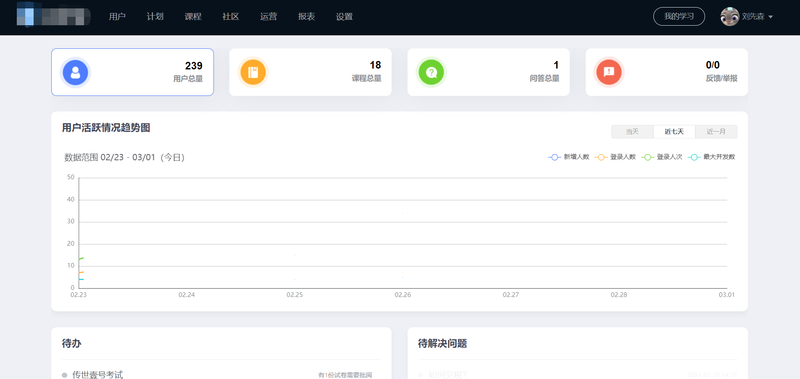This screenshot has width=800, height=379.
Task: Click the 18 course total count
Action: pyautogui.click(x=375, y=65)
